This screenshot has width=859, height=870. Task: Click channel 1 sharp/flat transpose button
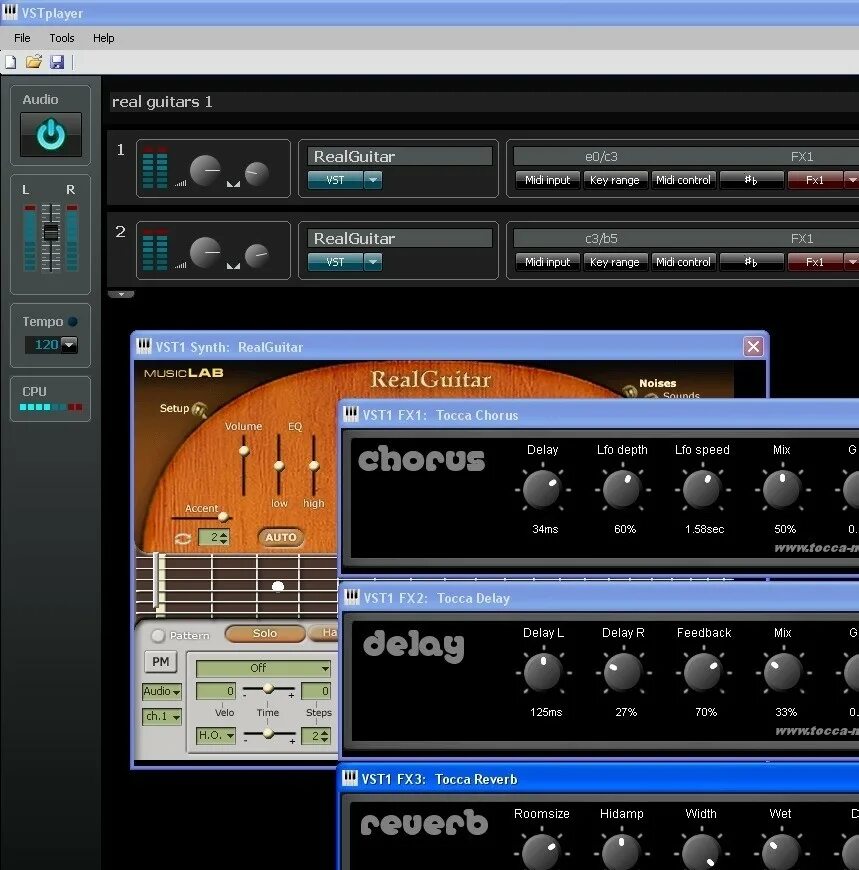click(751, 180)
